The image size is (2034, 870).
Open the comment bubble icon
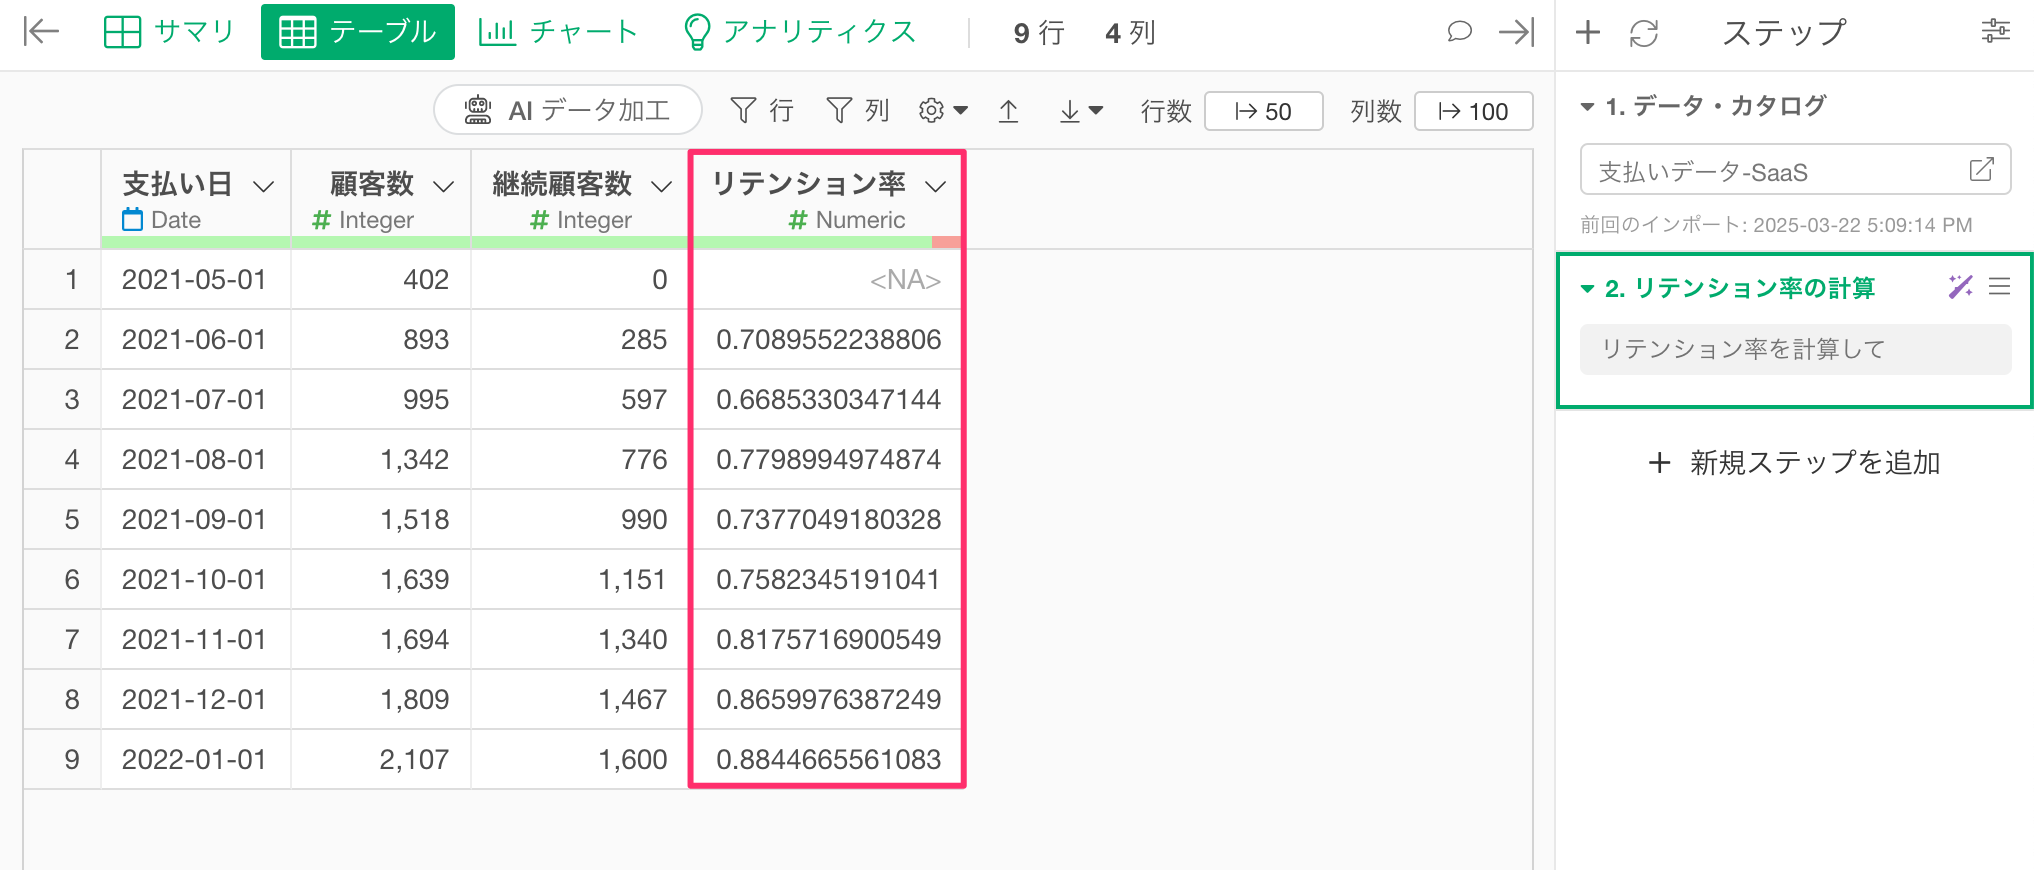(x=1459, y=32)
